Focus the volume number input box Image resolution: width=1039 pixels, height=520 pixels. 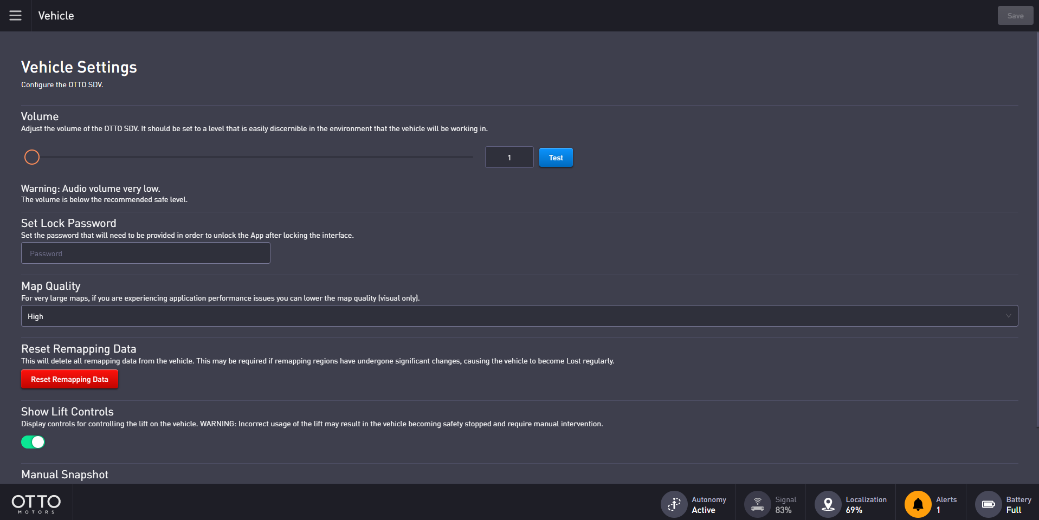[x=509, y=157]
